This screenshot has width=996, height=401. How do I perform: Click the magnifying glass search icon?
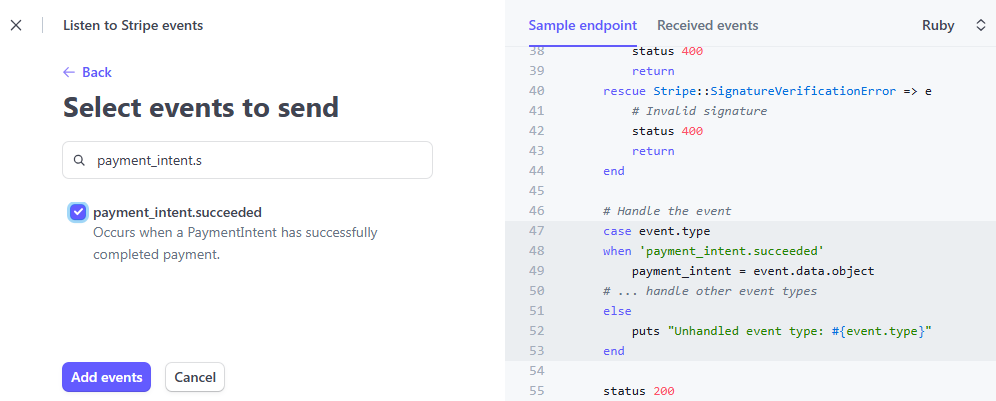(79, 160)
